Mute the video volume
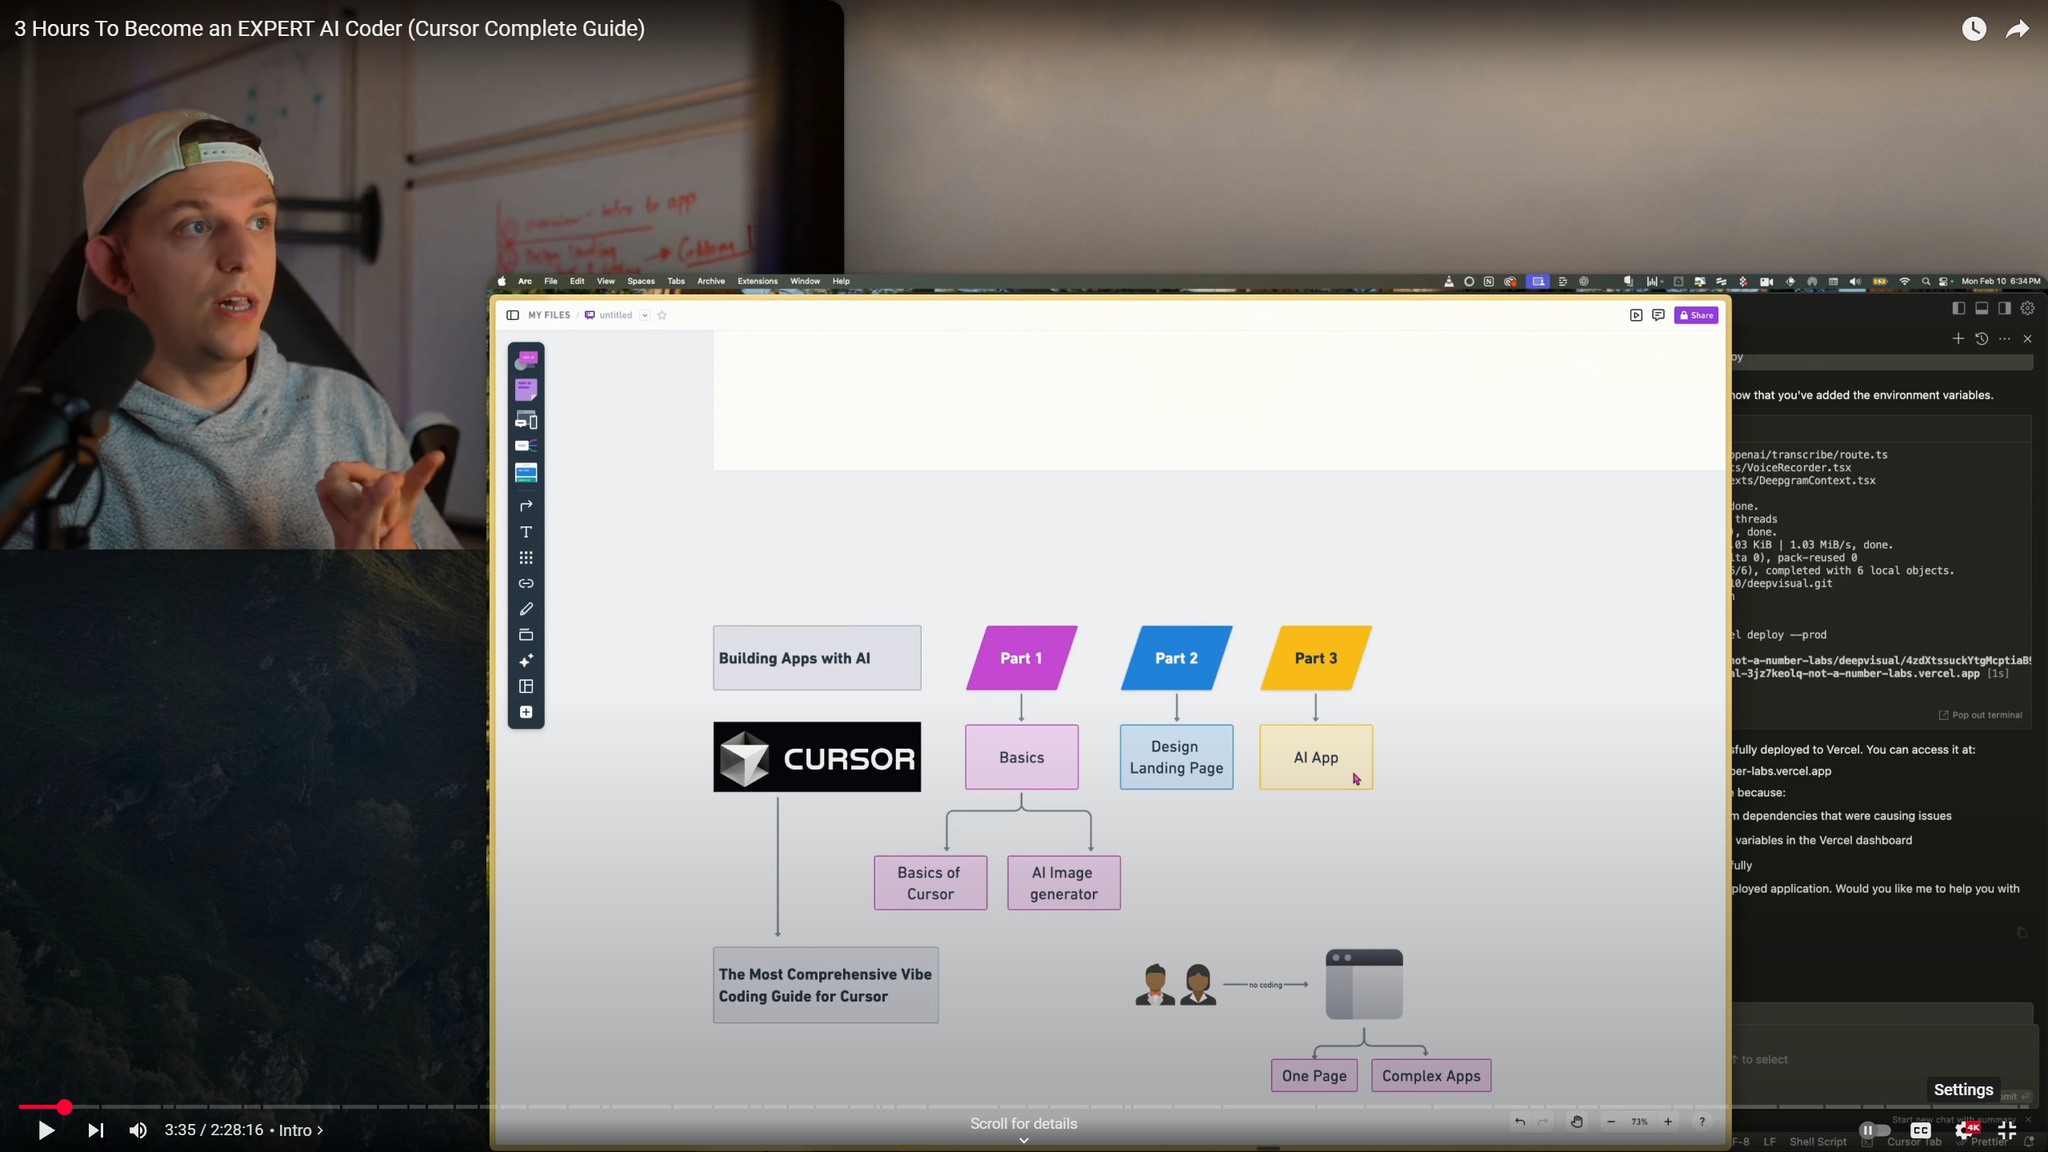The height and width of the screenshot is (1152, 2048). coord(138,1130)
